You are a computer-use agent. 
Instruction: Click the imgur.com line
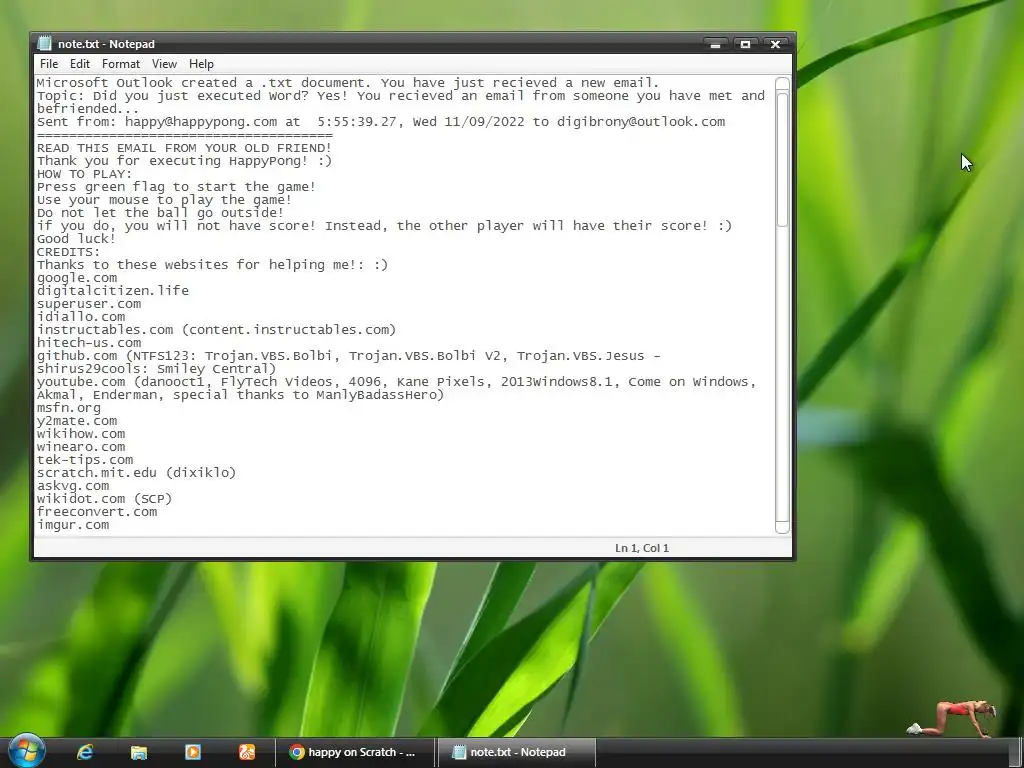tap(73, 525)
